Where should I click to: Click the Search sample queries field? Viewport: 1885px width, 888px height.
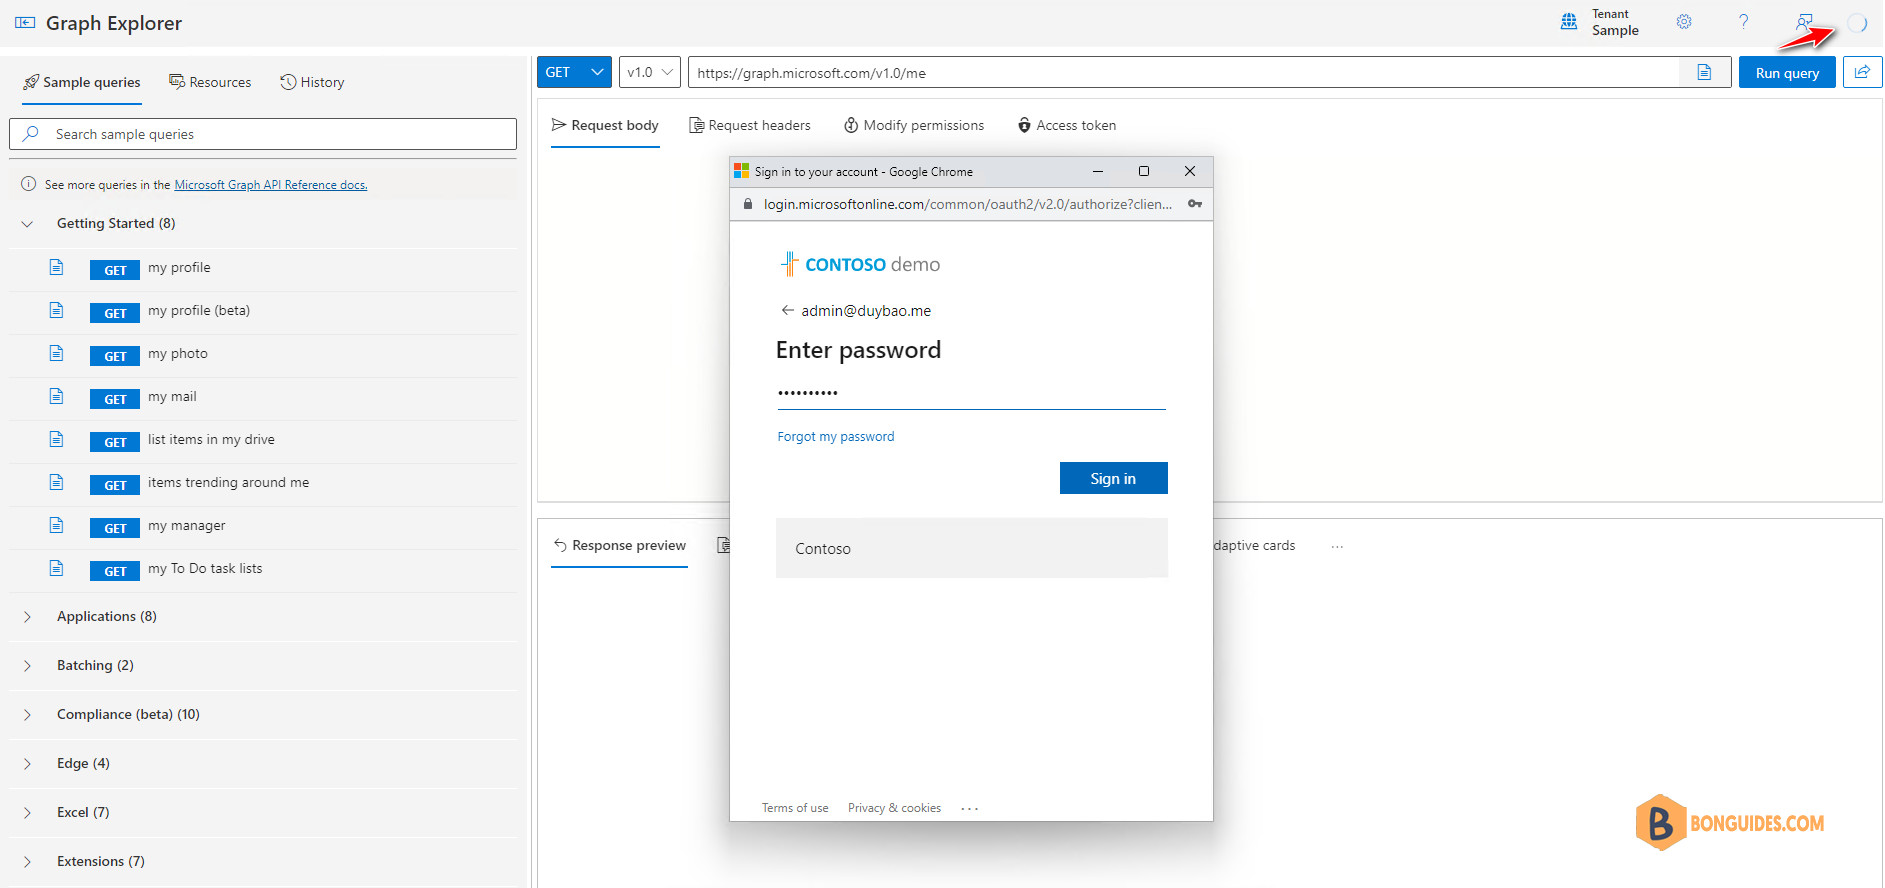[263, 134]
